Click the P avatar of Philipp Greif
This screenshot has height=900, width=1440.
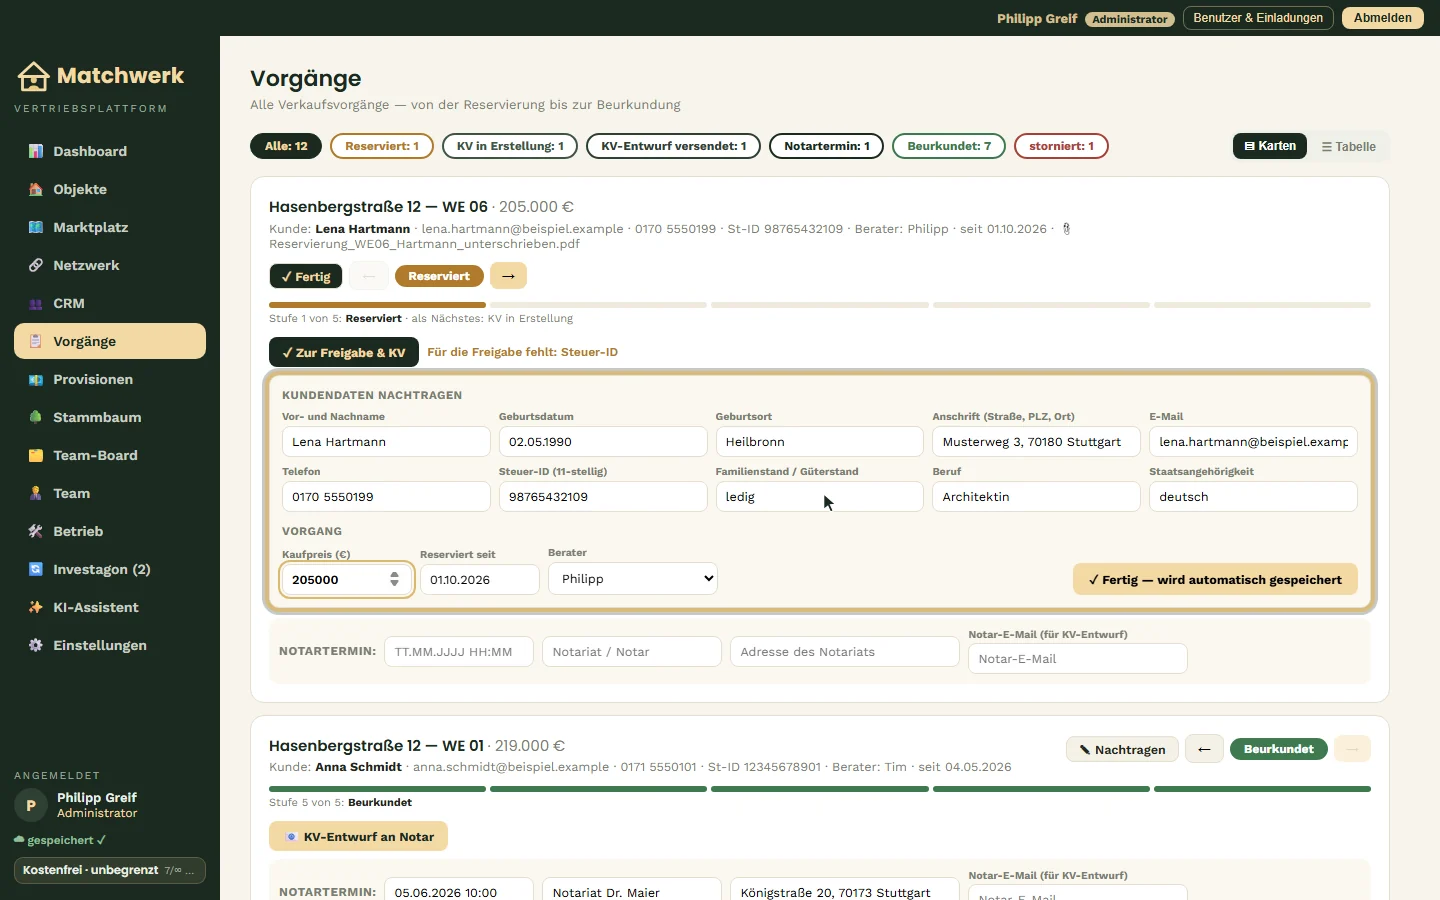coord(31,805)
